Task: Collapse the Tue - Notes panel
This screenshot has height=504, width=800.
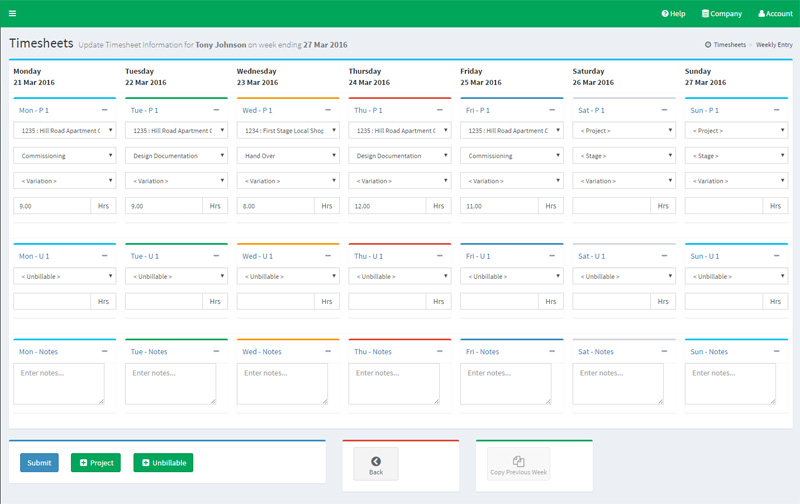Action: (x=216, y=351)
